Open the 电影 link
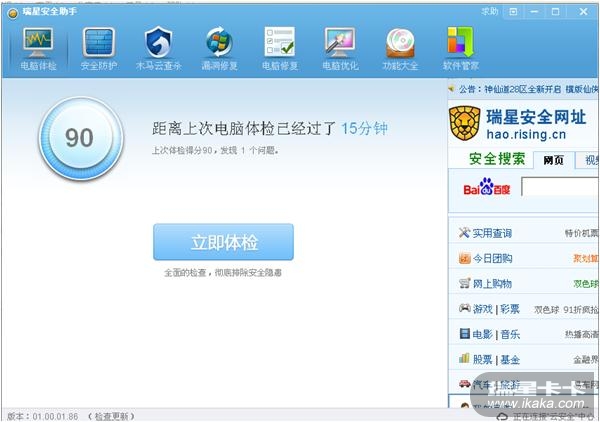 click(483, 334)
